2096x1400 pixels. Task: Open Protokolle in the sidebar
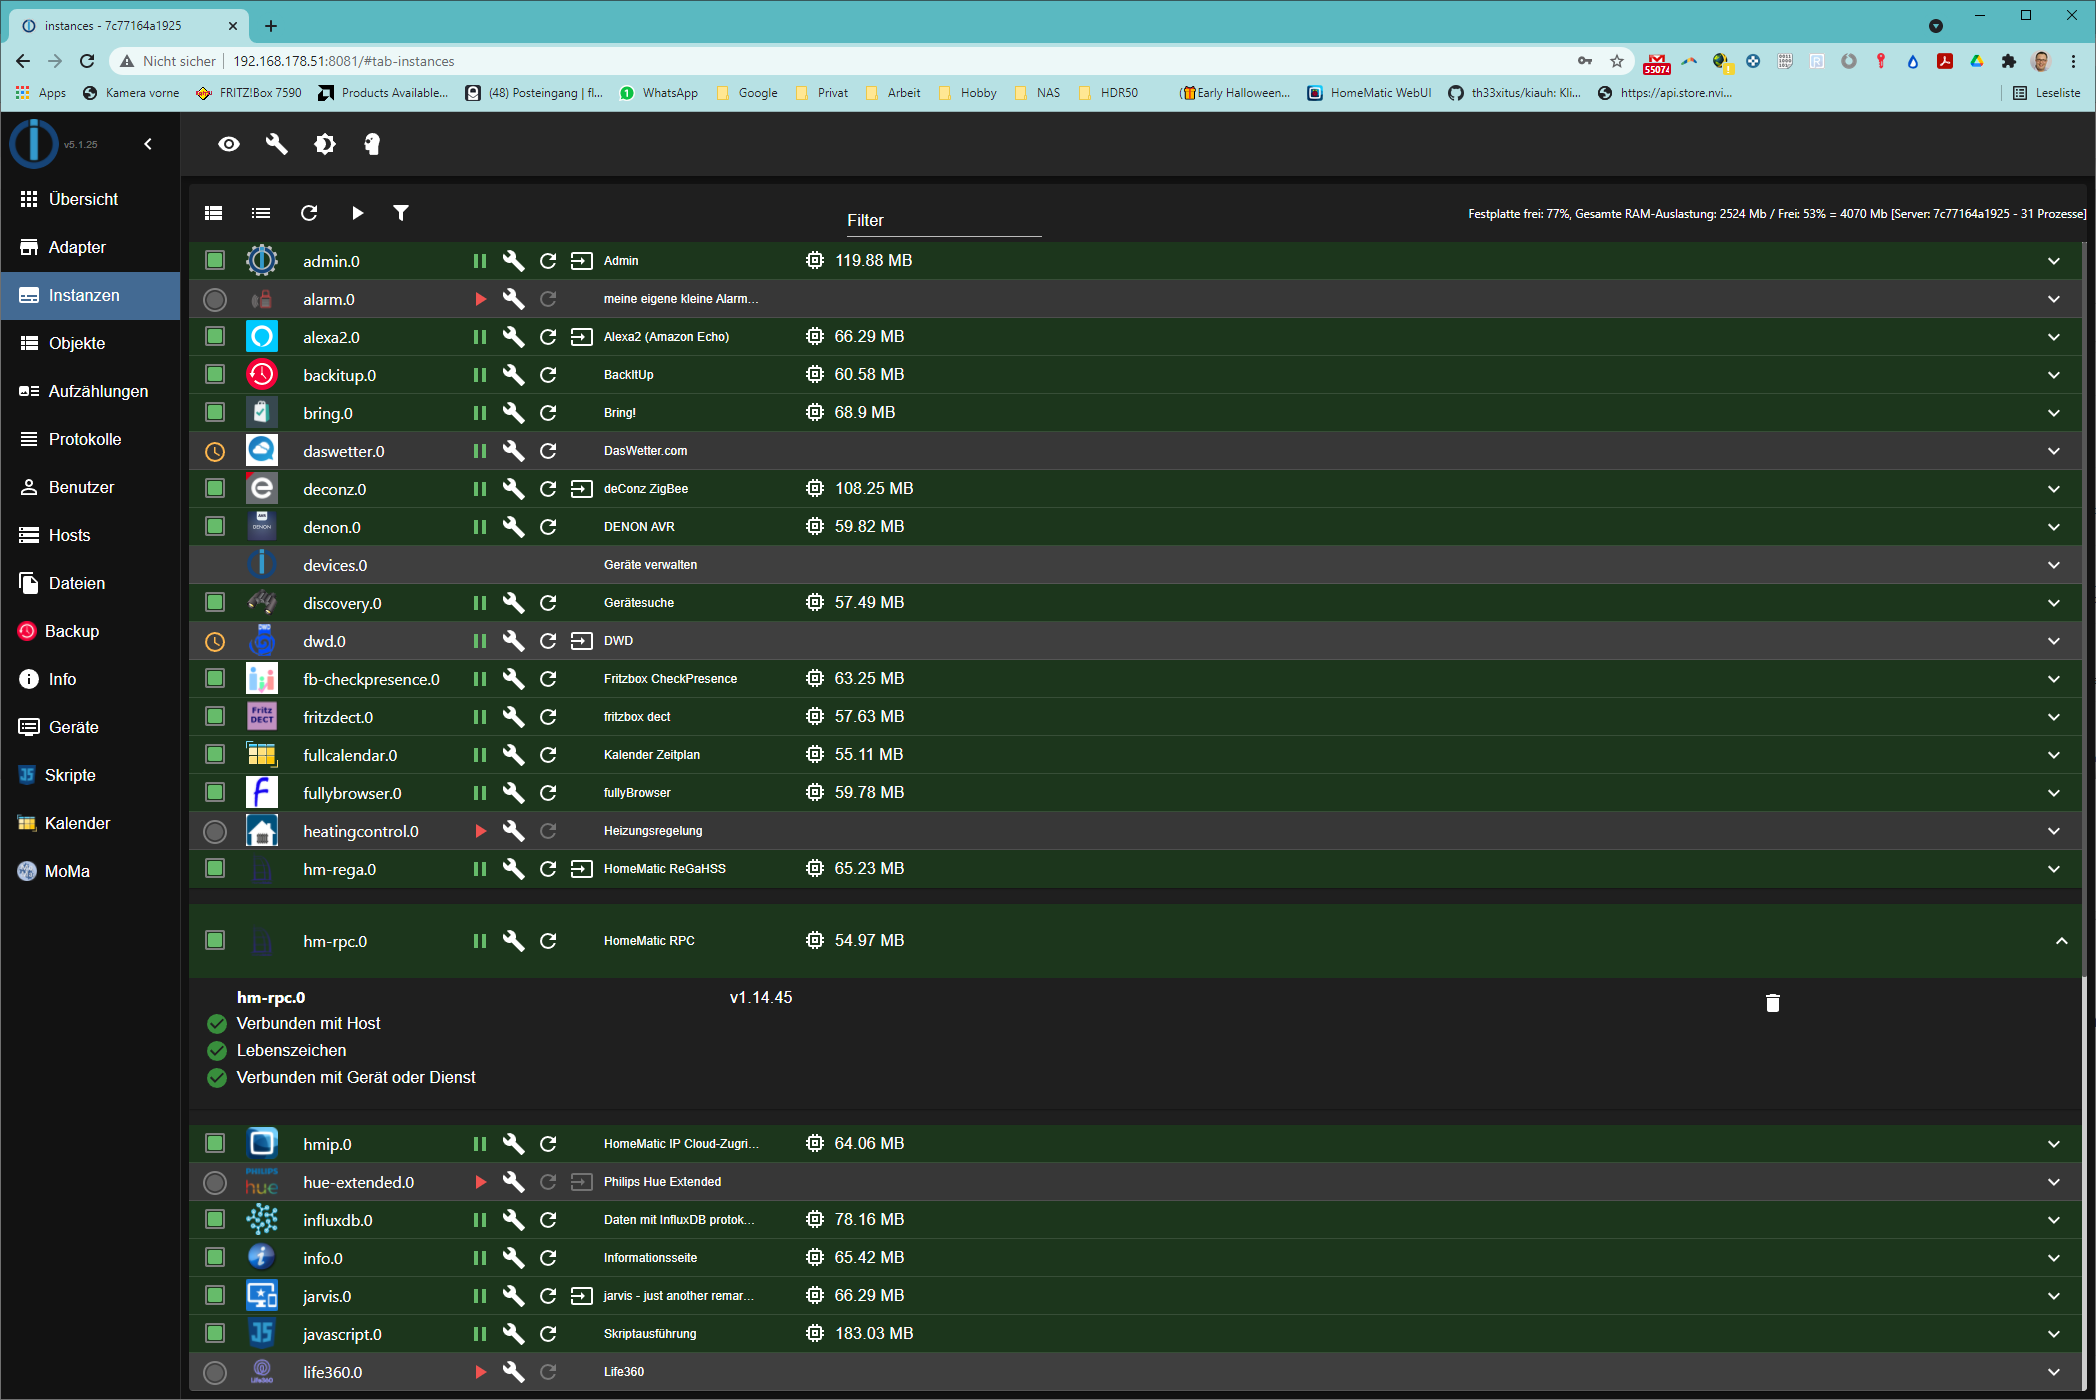click(85, 439)
